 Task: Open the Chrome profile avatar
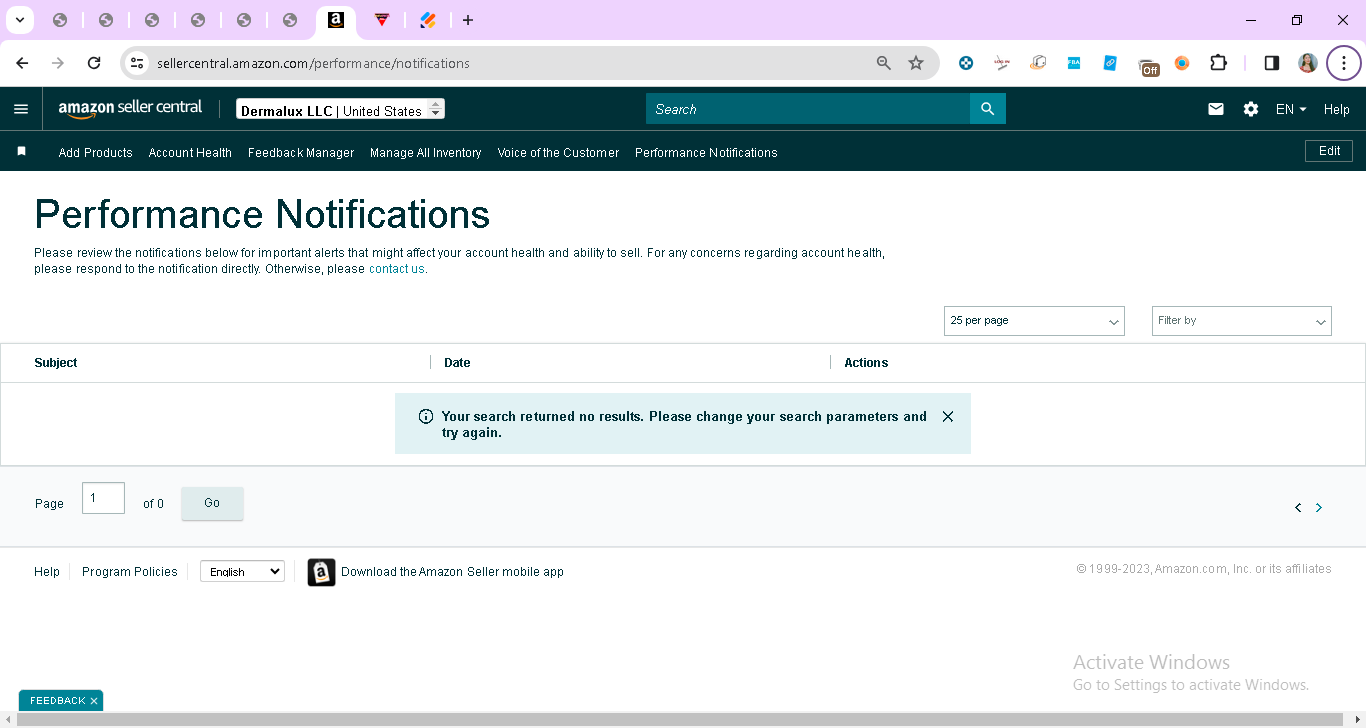[x=1308, y=63]
